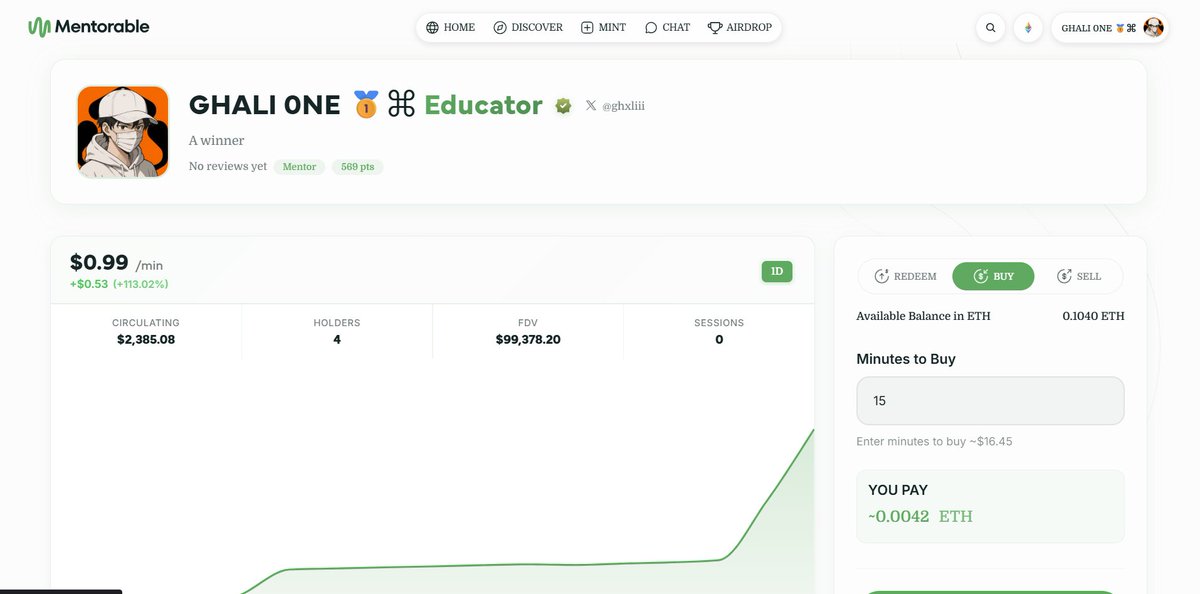1200x594 pixels.
Task: Open the GHALI 0NE account menu
Action: 1111,28
